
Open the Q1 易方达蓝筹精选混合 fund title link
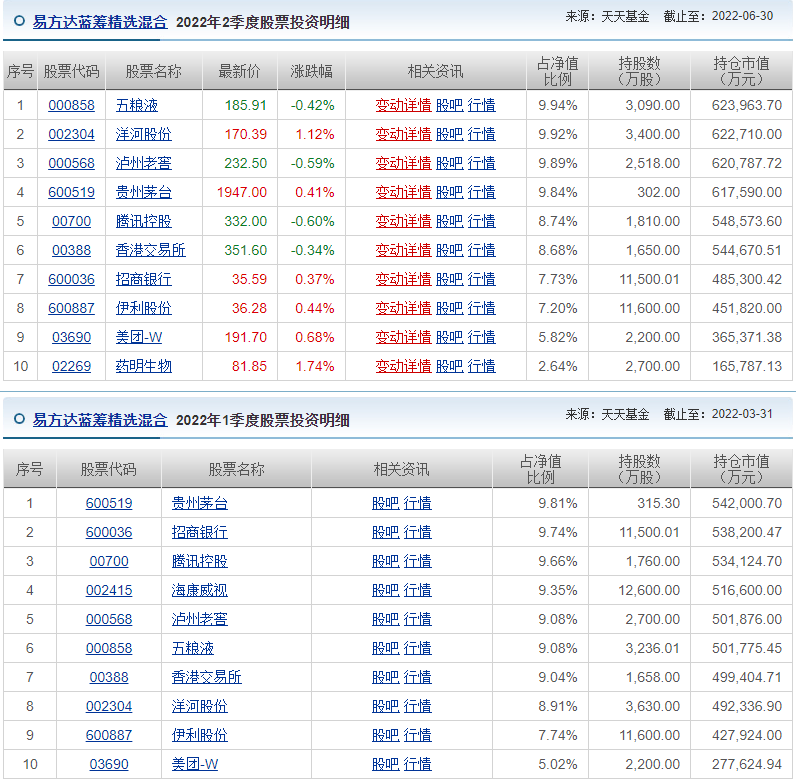point(100,420)
